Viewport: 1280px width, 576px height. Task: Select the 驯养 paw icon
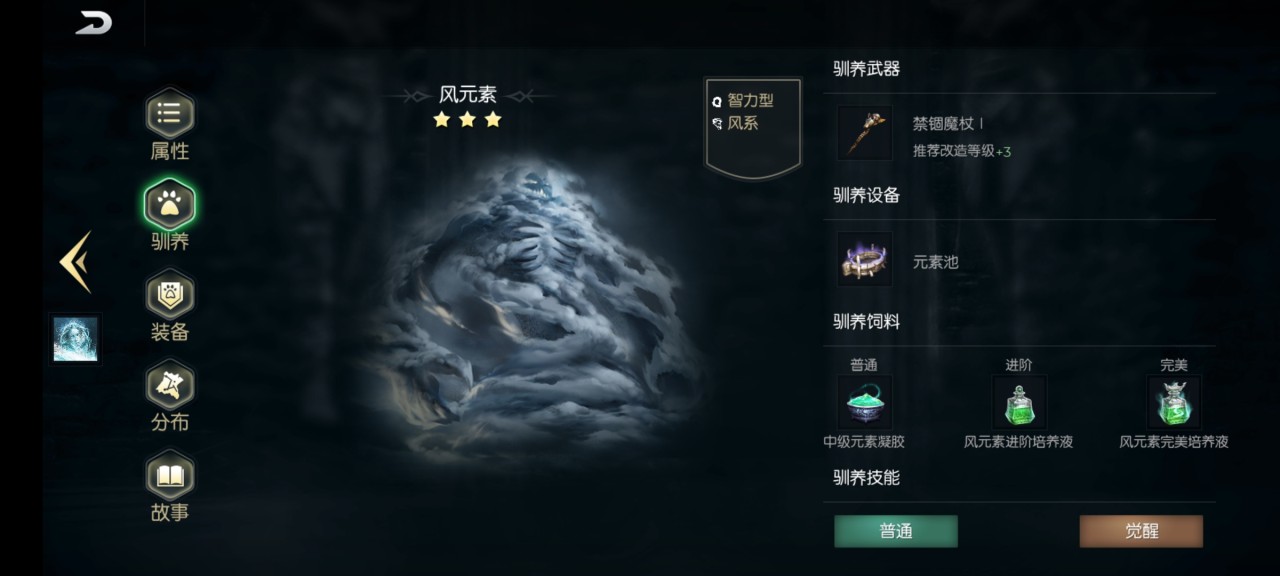pyautogui.click(x=169, y=204)
